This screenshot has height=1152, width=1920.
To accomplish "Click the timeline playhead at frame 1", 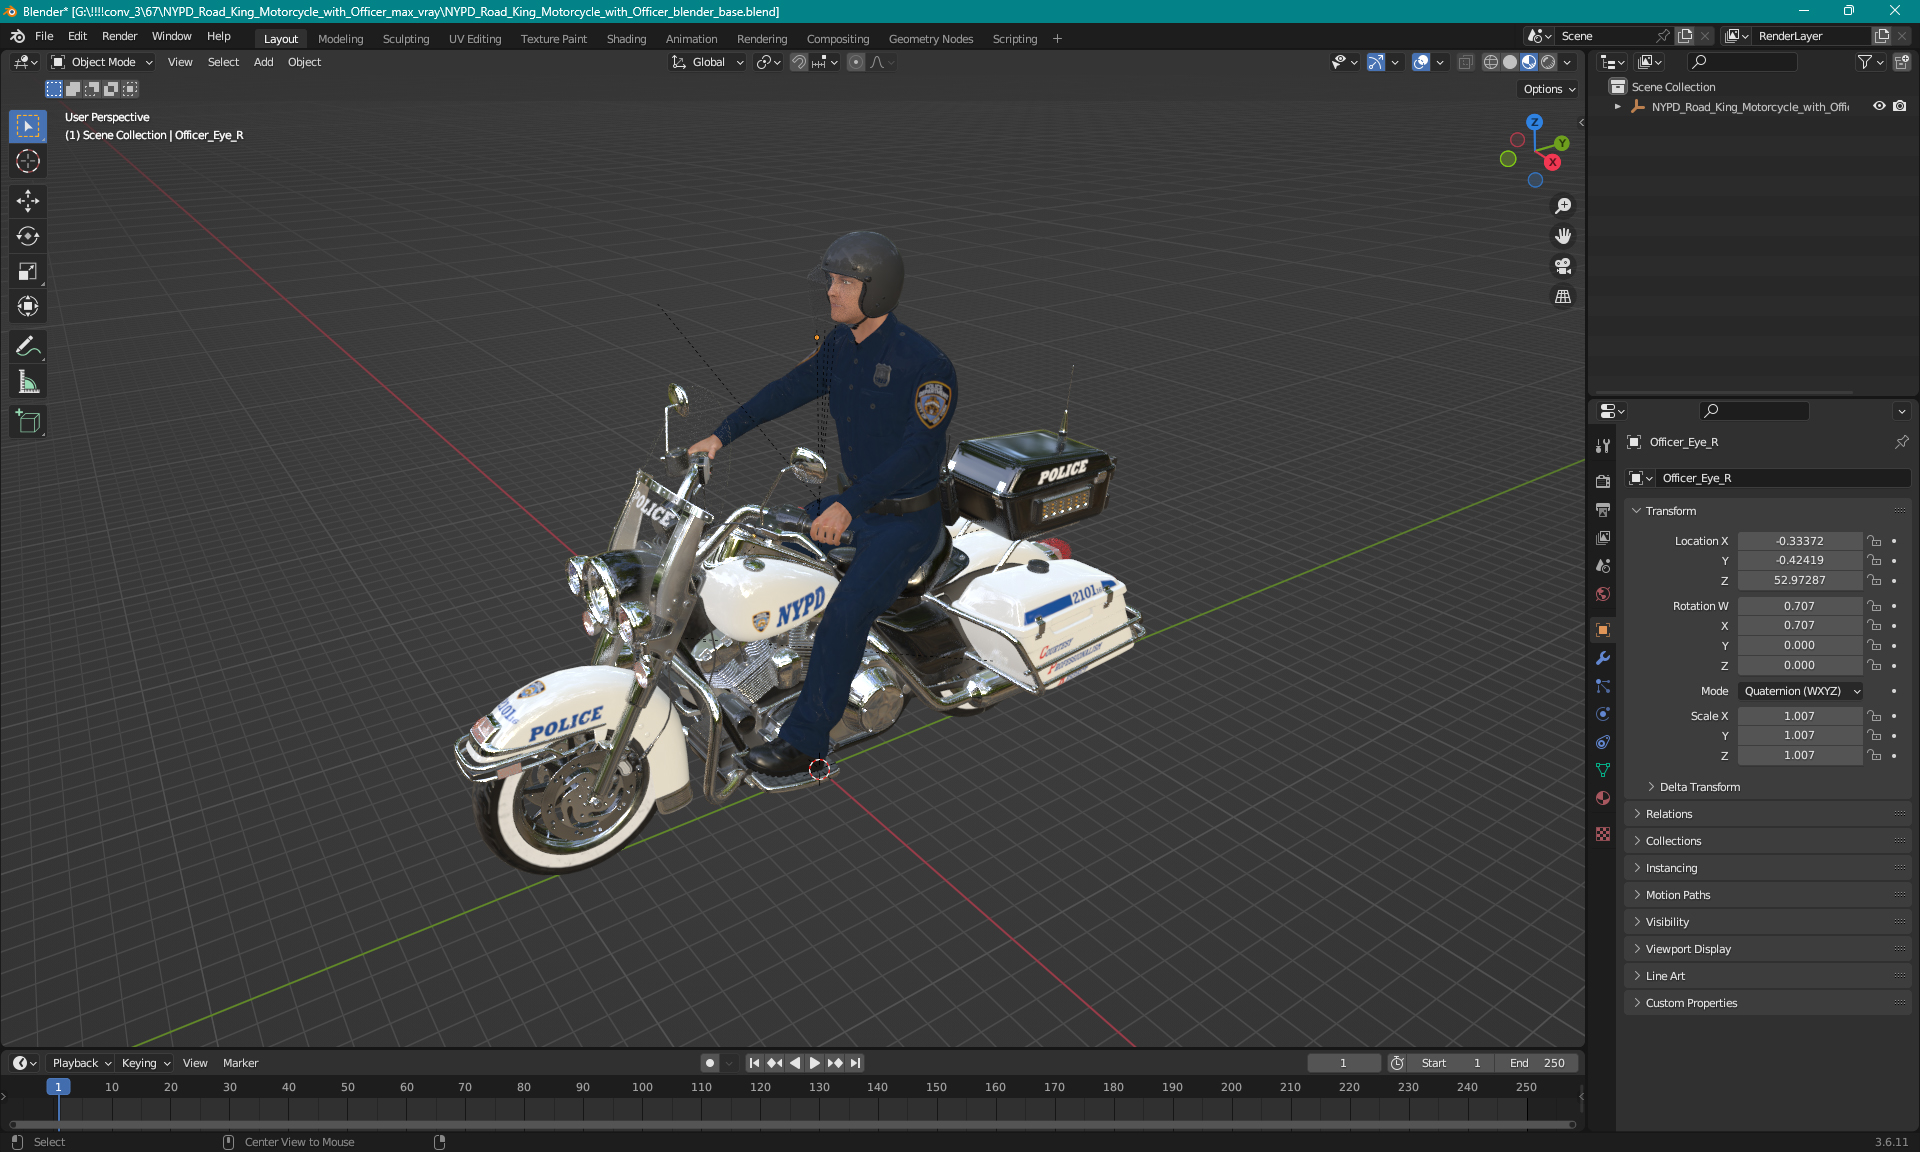I will (58, 1087).
